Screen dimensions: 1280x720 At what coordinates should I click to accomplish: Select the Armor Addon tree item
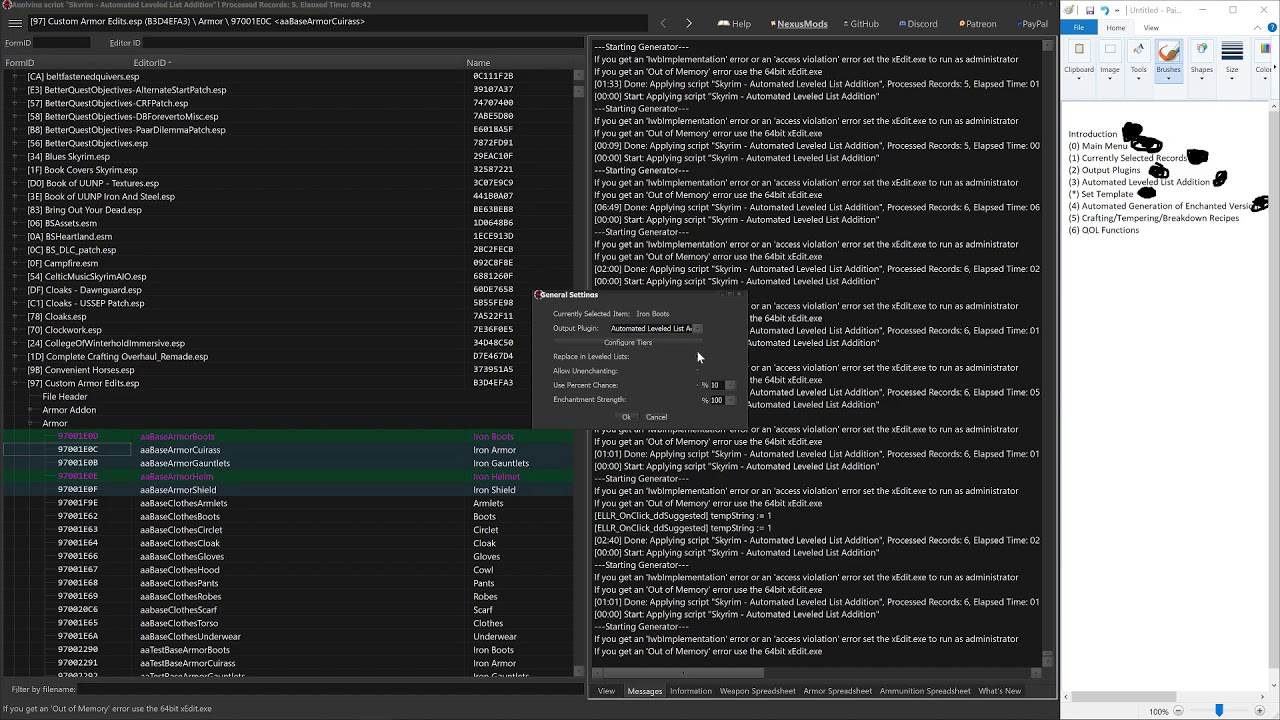[69, 410]
